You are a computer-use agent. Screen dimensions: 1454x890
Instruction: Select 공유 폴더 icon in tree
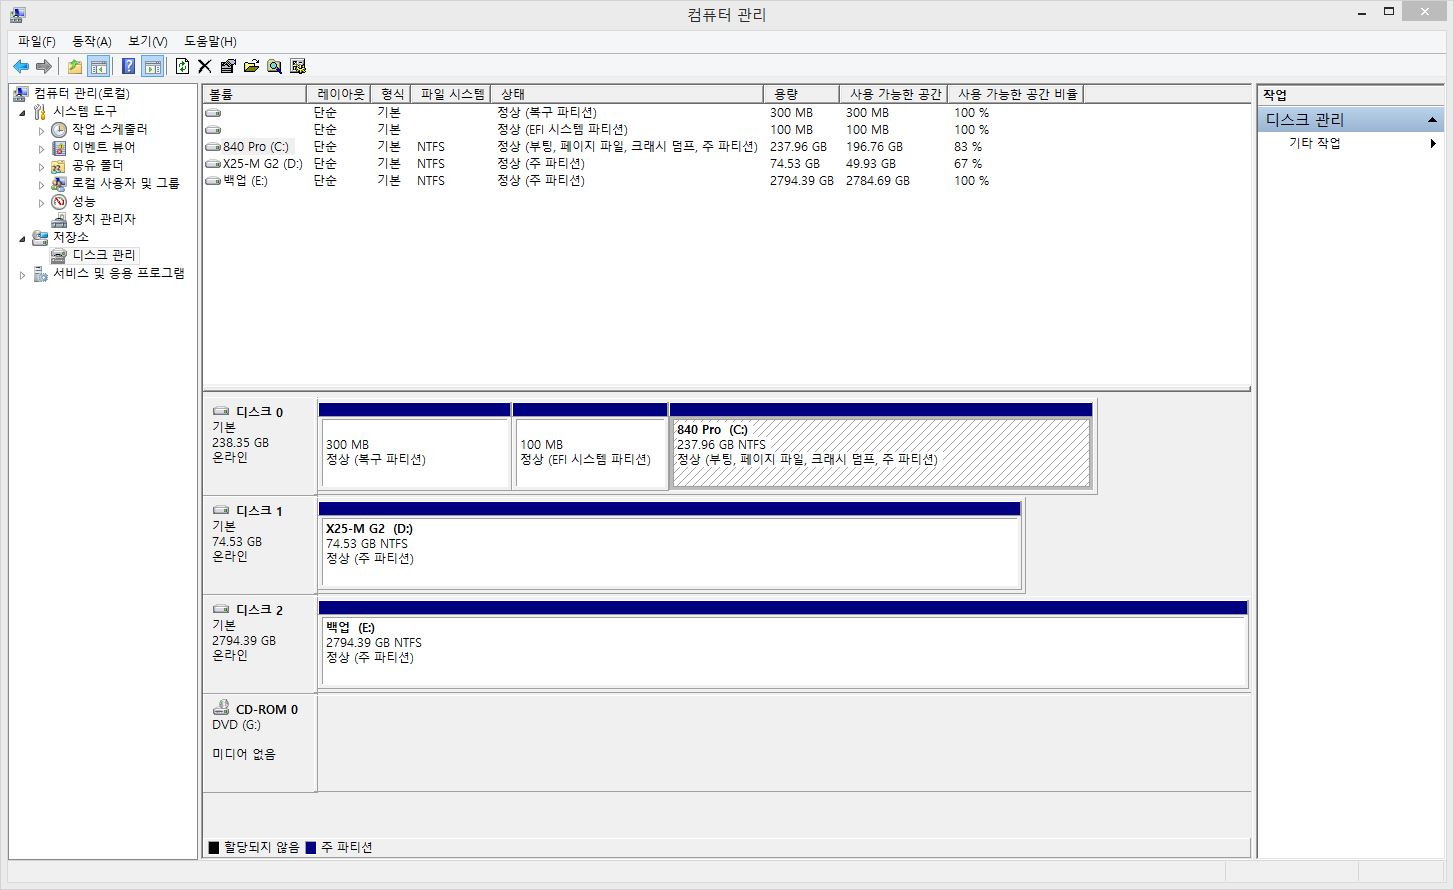(x=59, y=165)
